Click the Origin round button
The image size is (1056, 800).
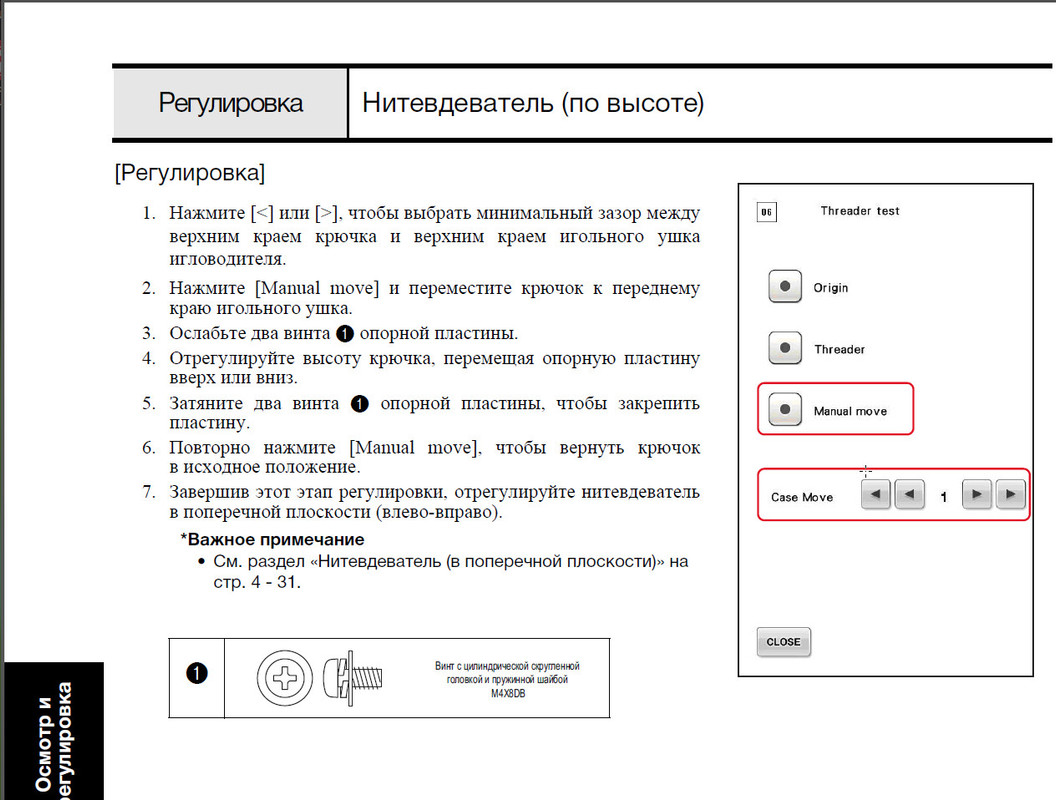pos(785,286)
